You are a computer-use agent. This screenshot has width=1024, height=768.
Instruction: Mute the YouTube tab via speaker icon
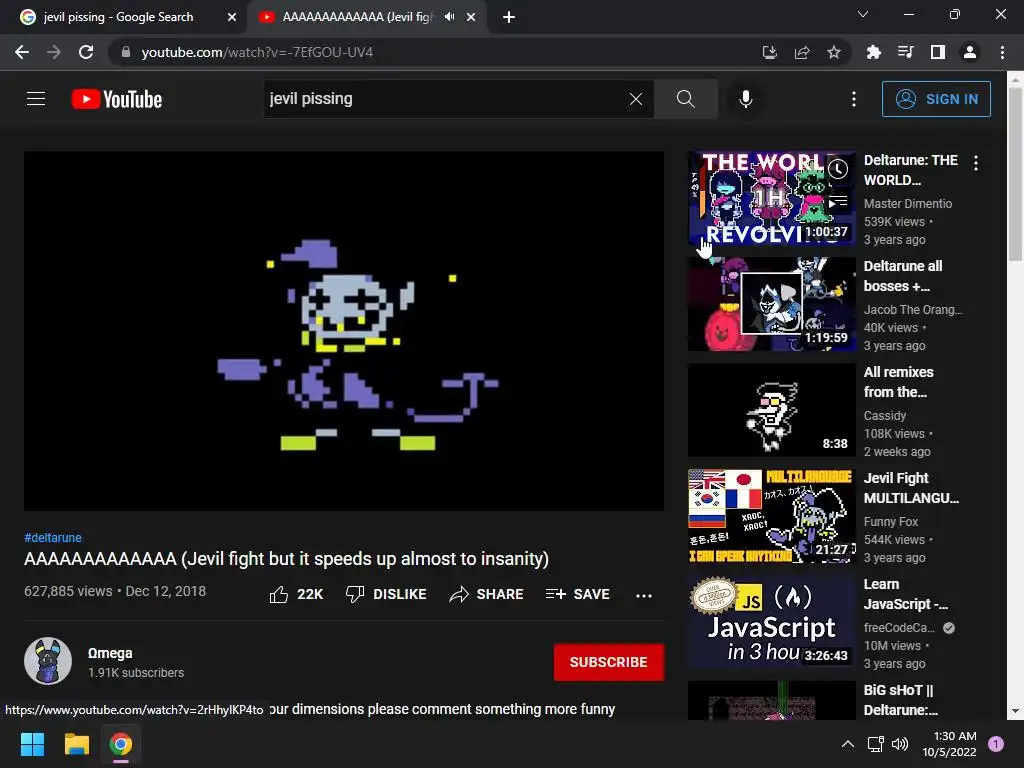point(449,17)
